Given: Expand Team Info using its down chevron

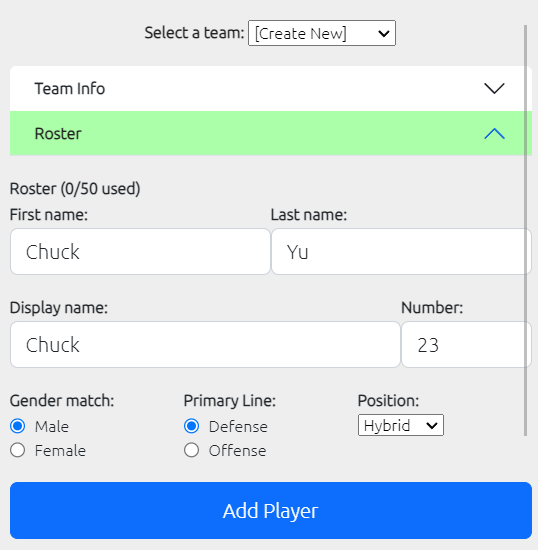Looking at the screenshot, I should coord(494,88).
